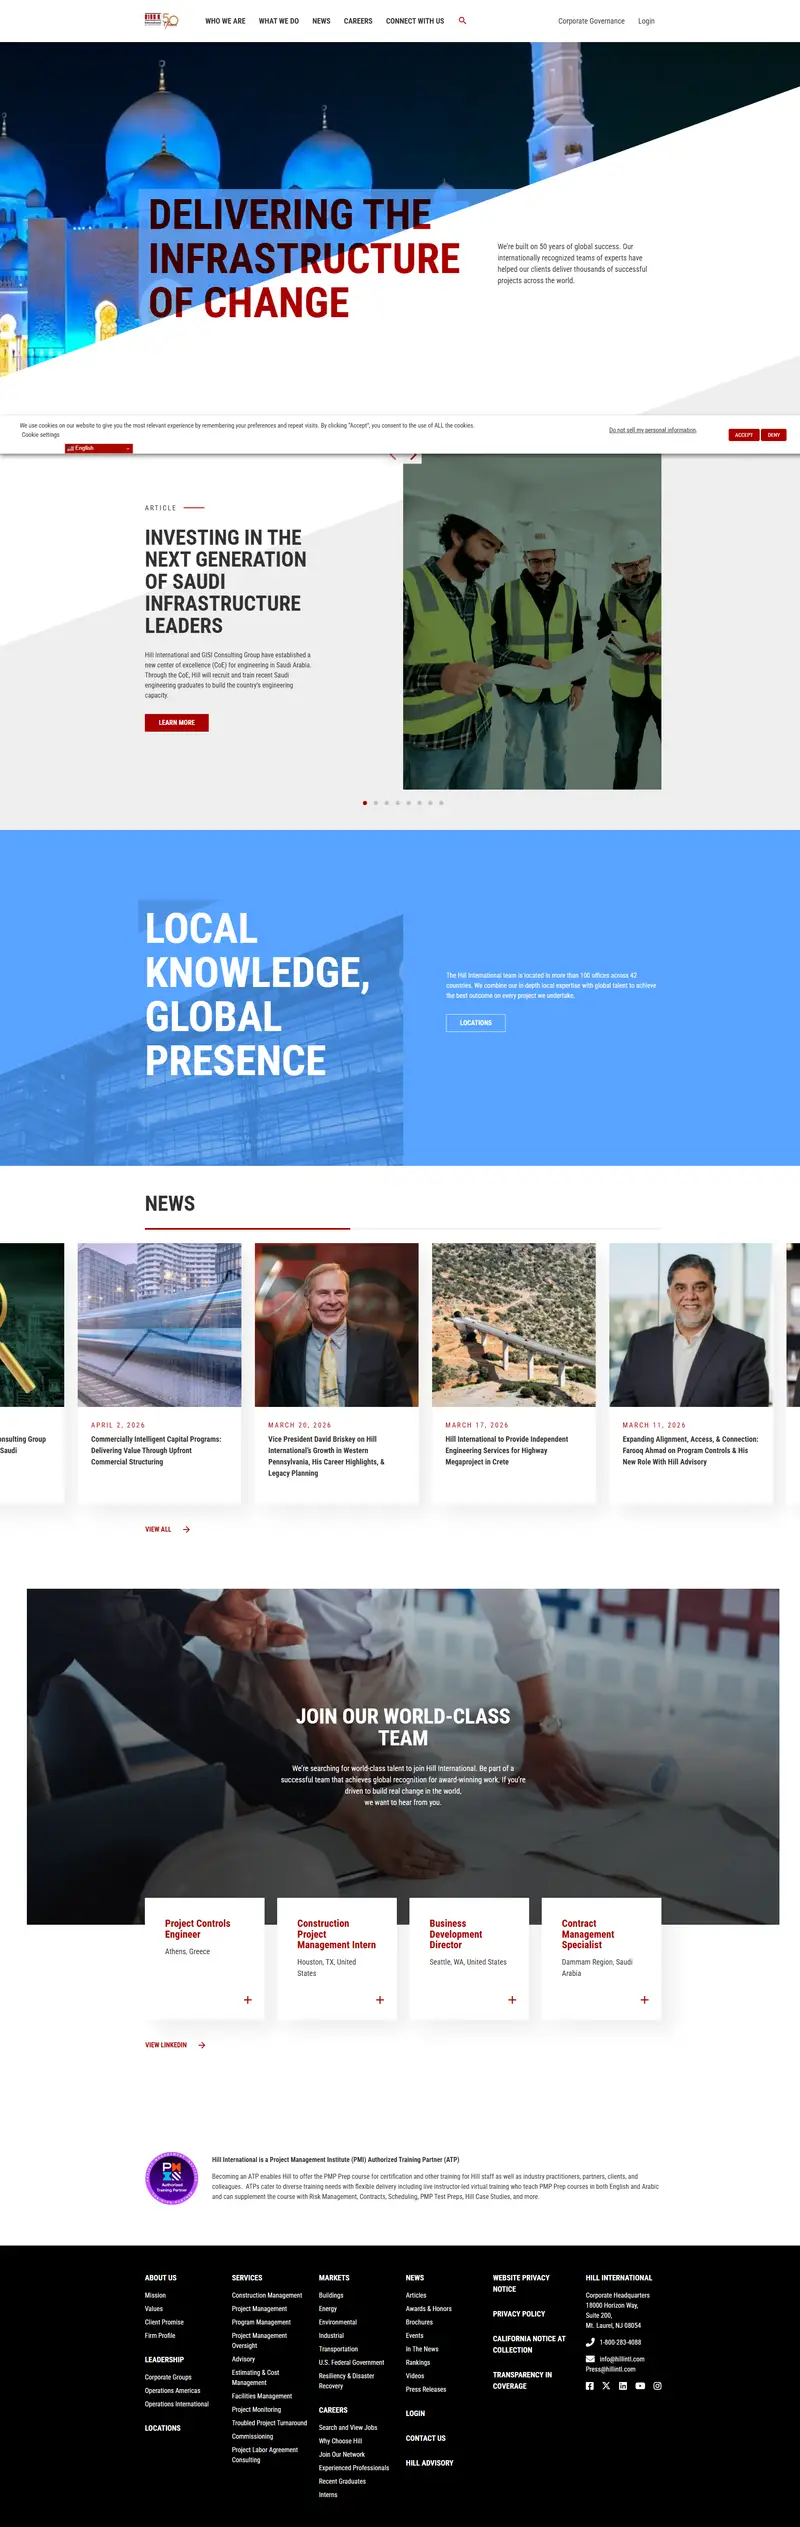800x2527 pixels.
Task: Click the arrow next to View All
Action: tap(186, 1529)
